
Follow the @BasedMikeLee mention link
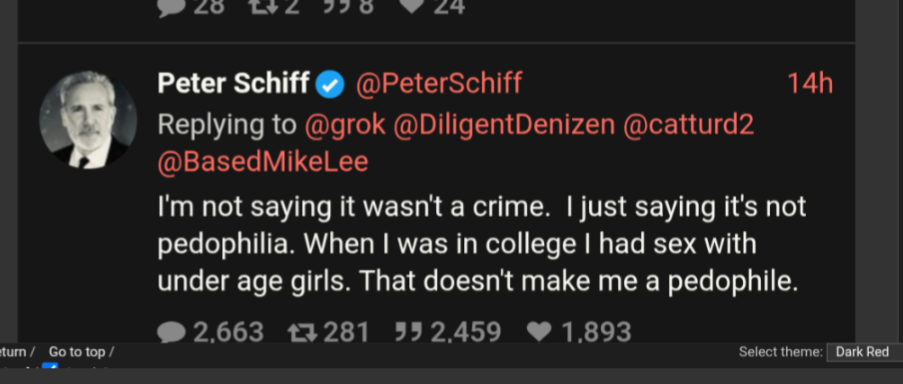(263, 162)
